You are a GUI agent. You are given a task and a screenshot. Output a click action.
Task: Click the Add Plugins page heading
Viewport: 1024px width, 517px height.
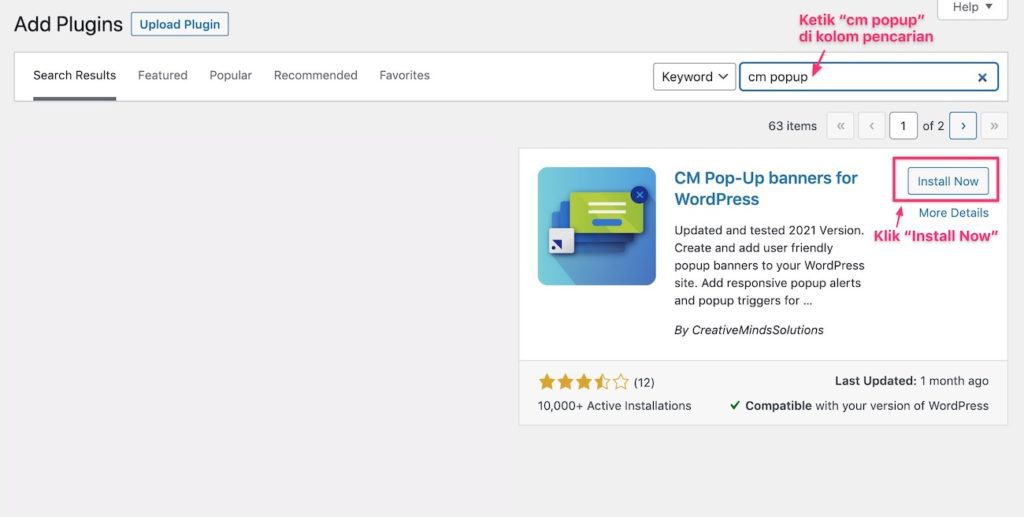point(69,24)
